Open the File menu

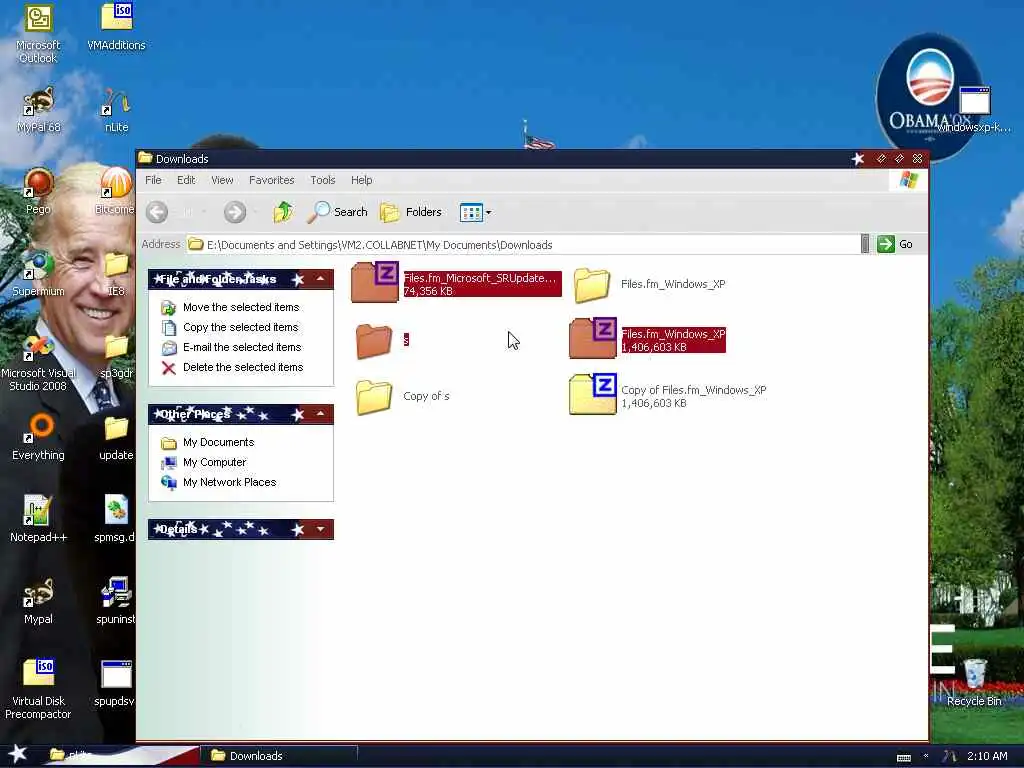tap(153, 180)
